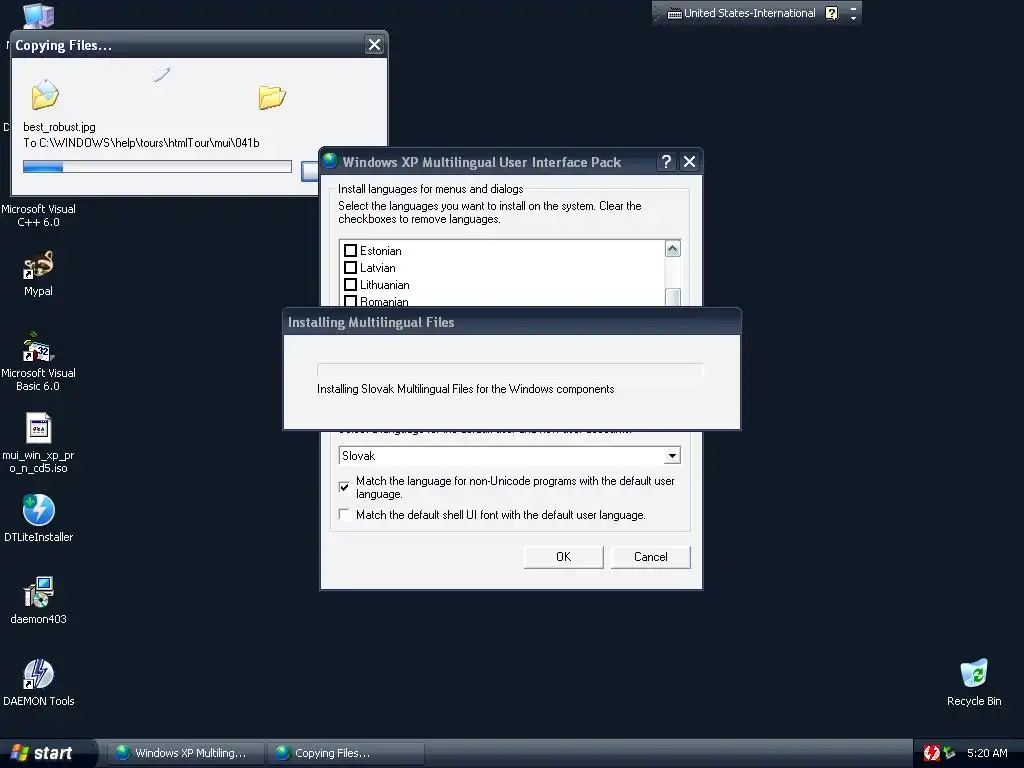Click the language list scrollbar thumb
1024x768 pixels.
[673, 297]
